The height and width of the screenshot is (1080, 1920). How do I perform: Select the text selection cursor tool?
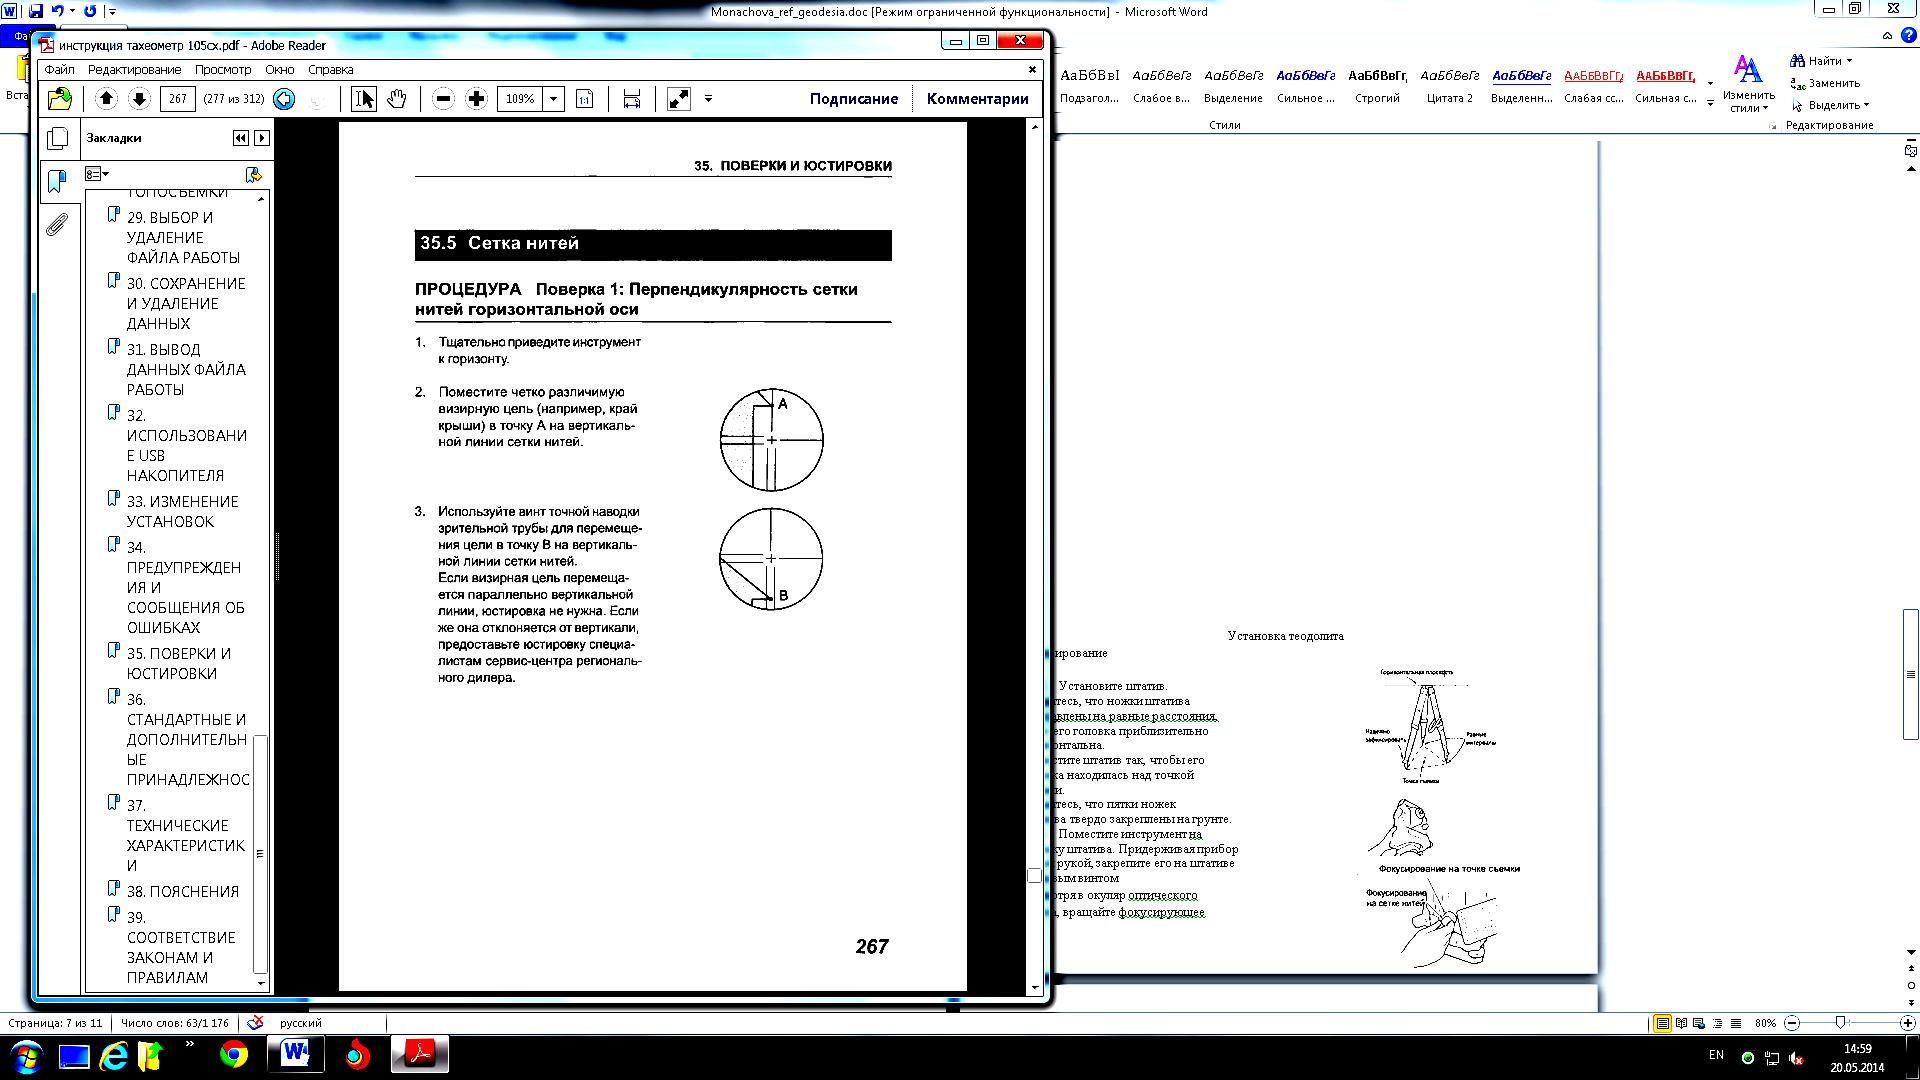click(x=364, y=98)
